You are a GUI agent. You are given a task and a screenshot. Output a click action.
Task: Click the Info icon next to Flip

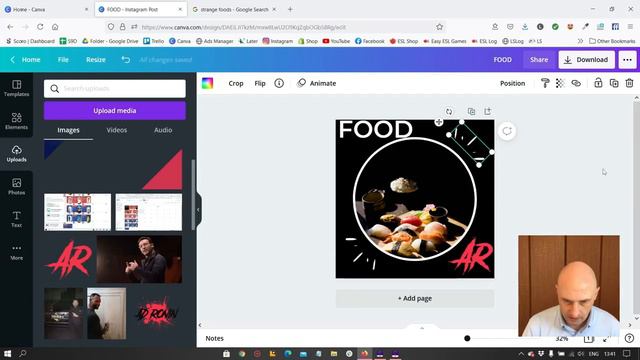279,83
